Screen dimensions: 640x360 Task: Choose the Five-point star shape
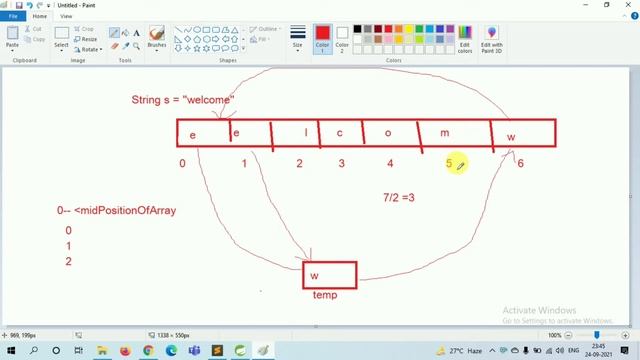coord(197,48)
